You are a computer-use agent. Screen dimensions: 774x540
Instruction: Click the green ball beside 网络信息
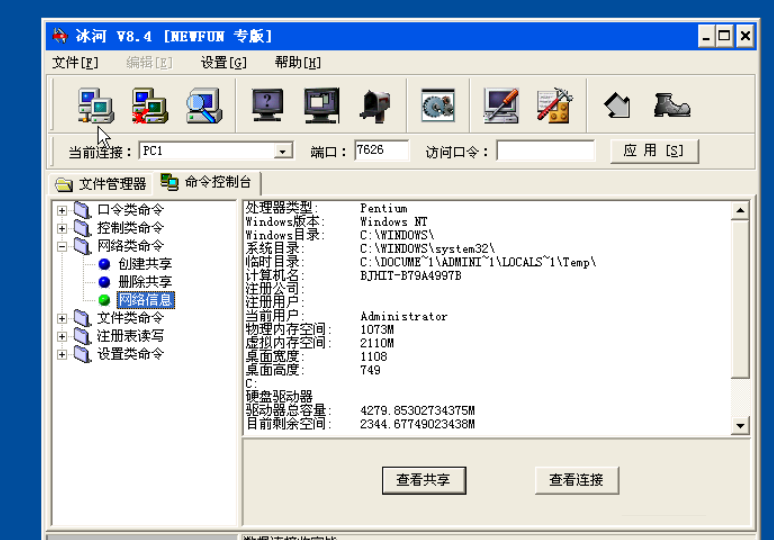(104, 300)
